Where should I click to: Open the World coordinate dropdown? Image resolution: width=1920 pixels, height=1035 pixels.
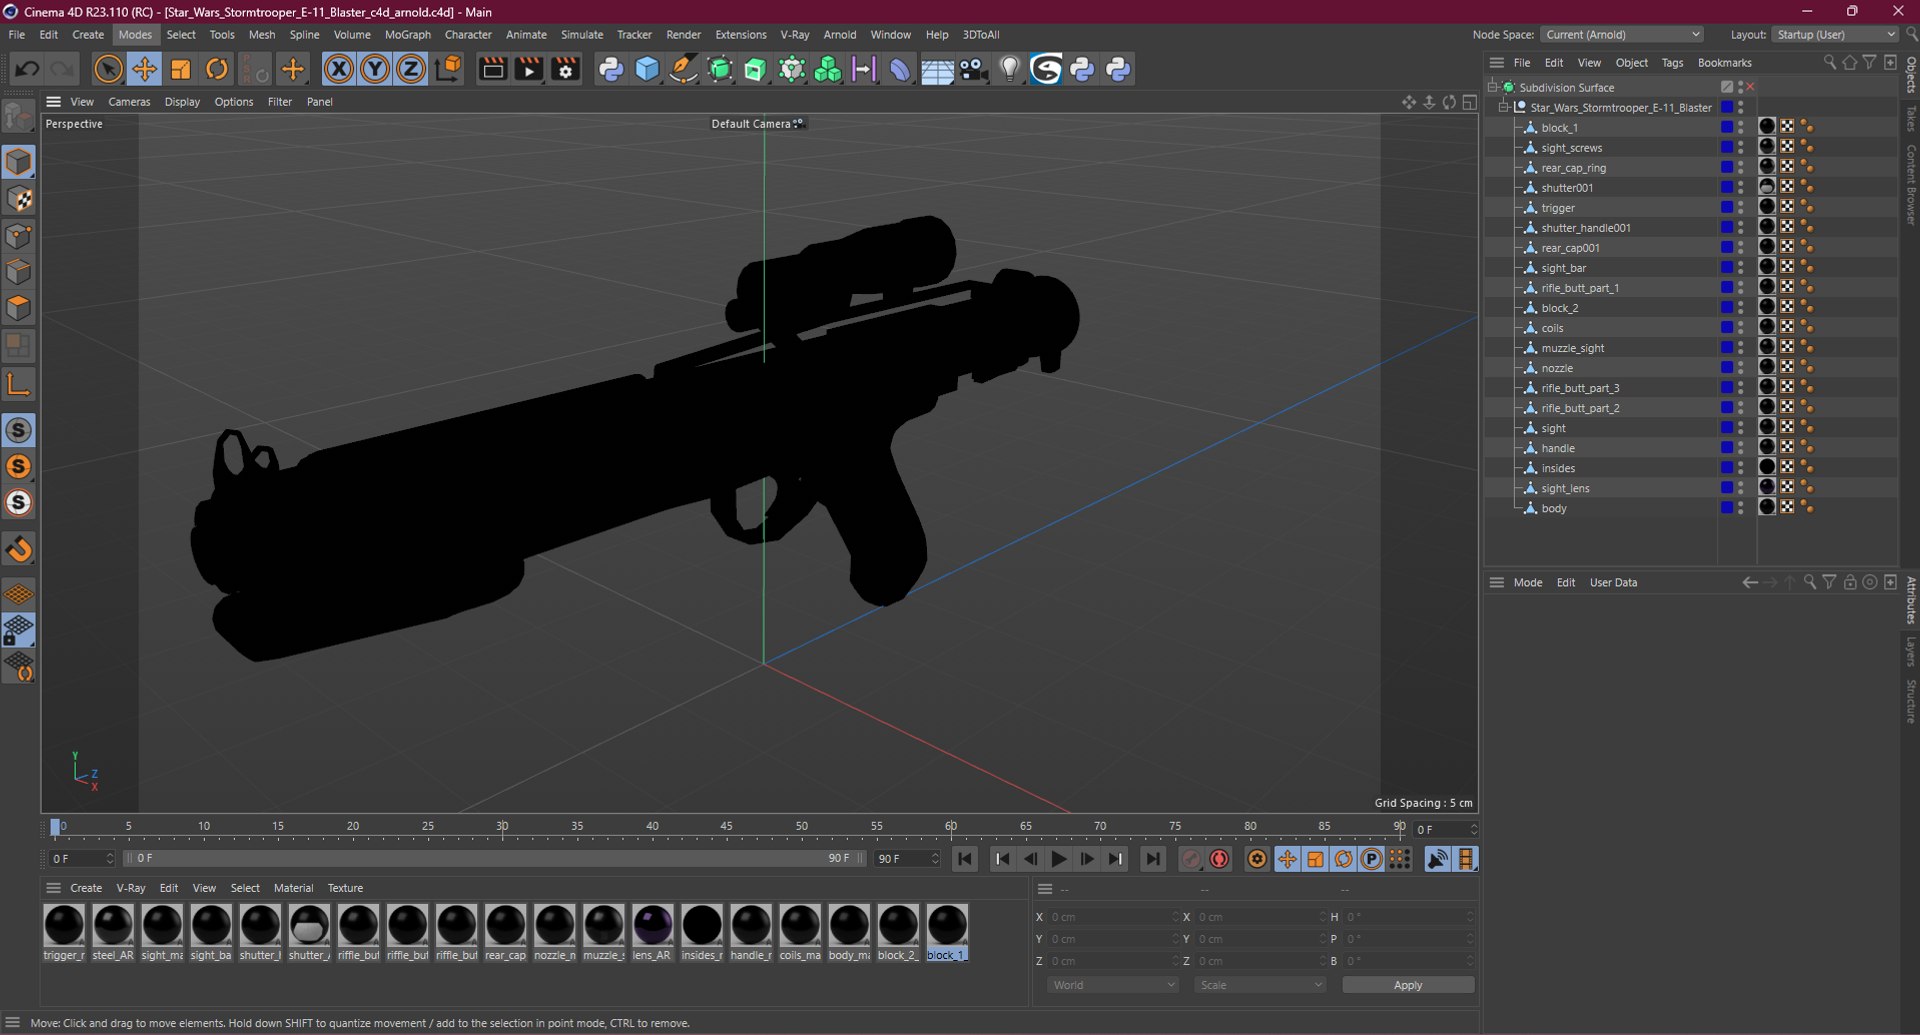point(1114,985)
